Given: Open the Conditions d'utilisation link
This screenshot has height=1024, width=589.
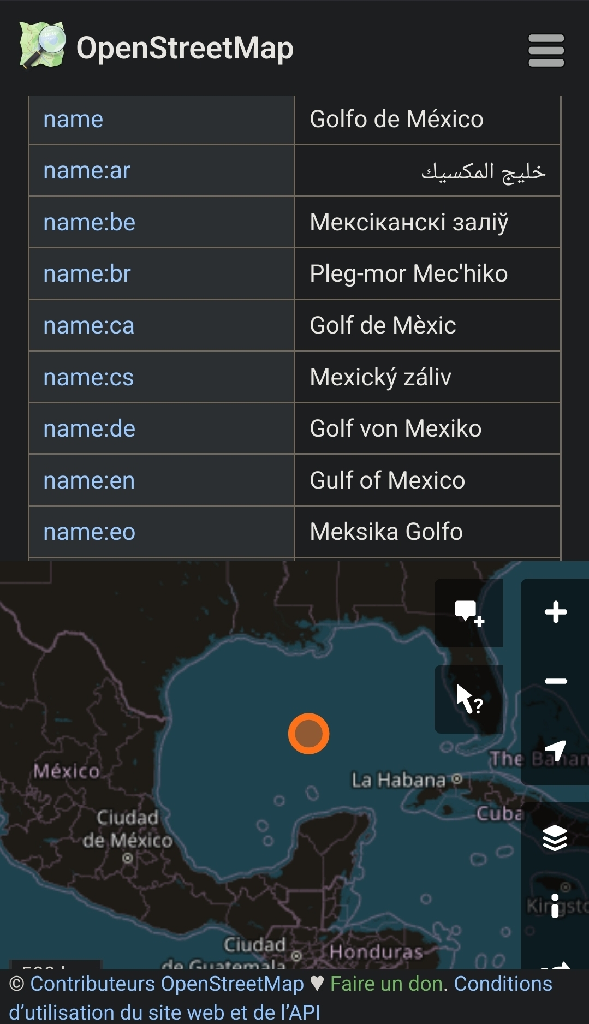Looking at the screenshot, I should pos(281,998).
